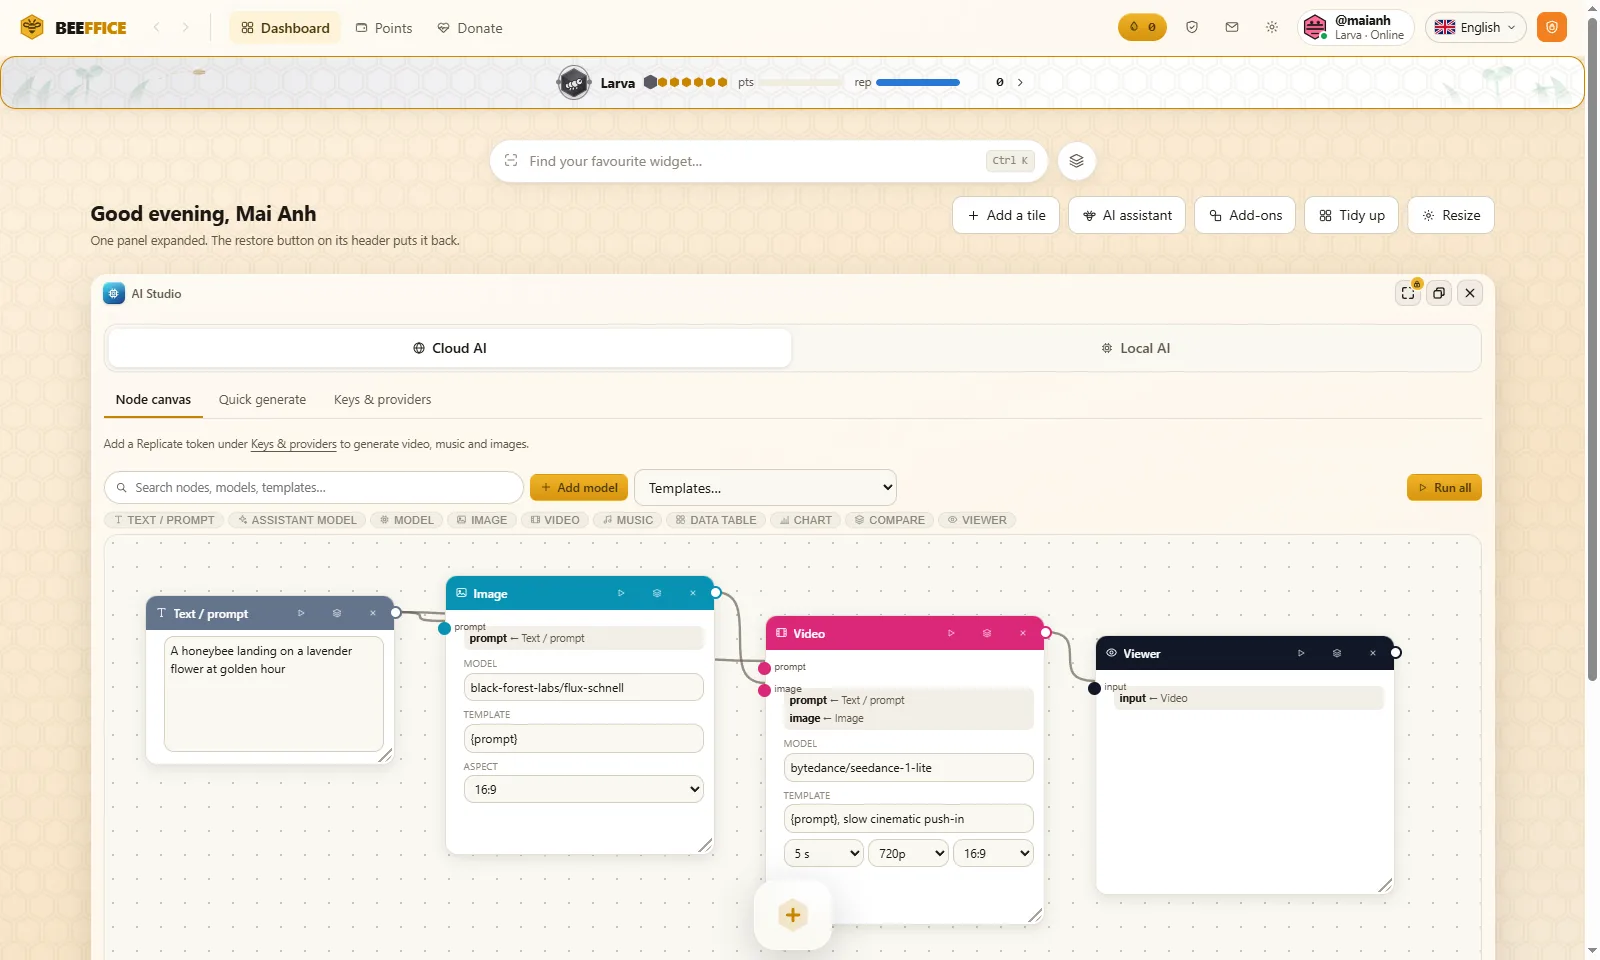Follow the Keys & providers inline link
This screenshot has height=960, width=1600.
(x=293, y=444)
